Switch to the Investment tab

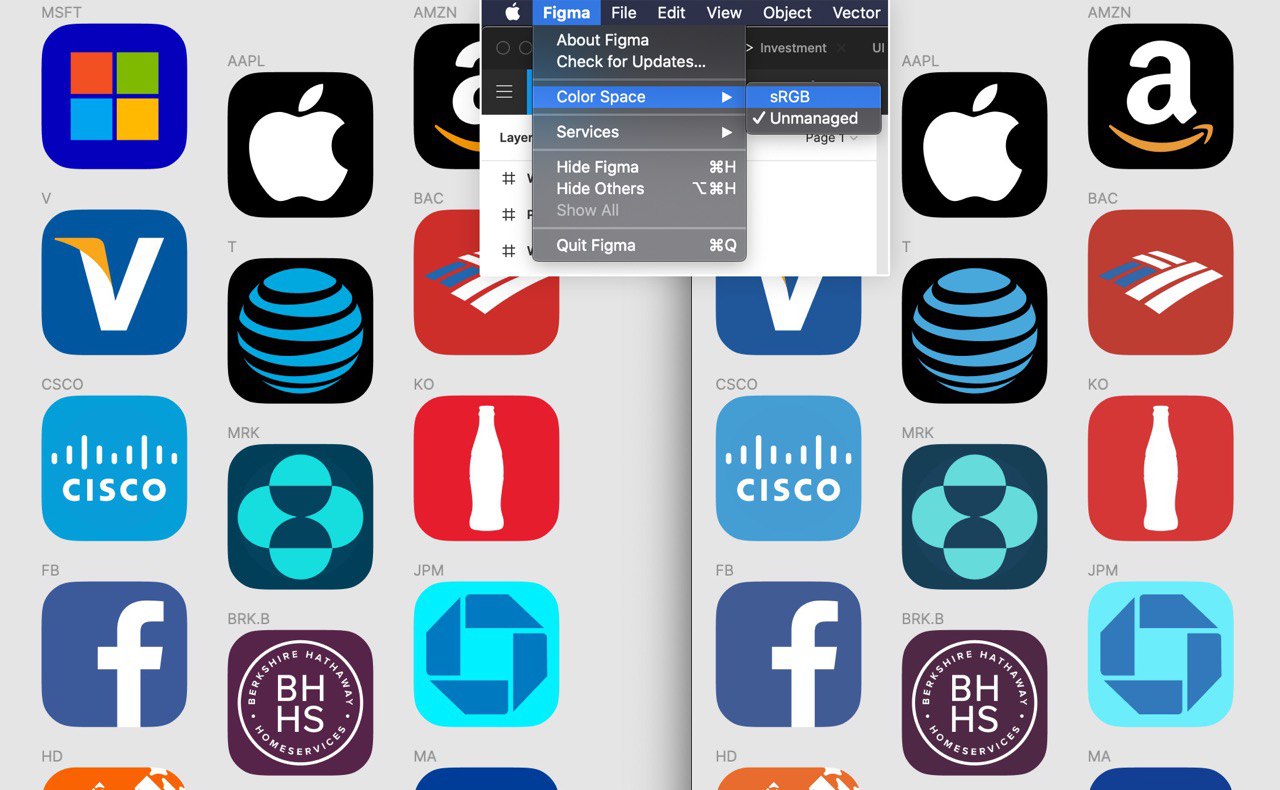793,48
